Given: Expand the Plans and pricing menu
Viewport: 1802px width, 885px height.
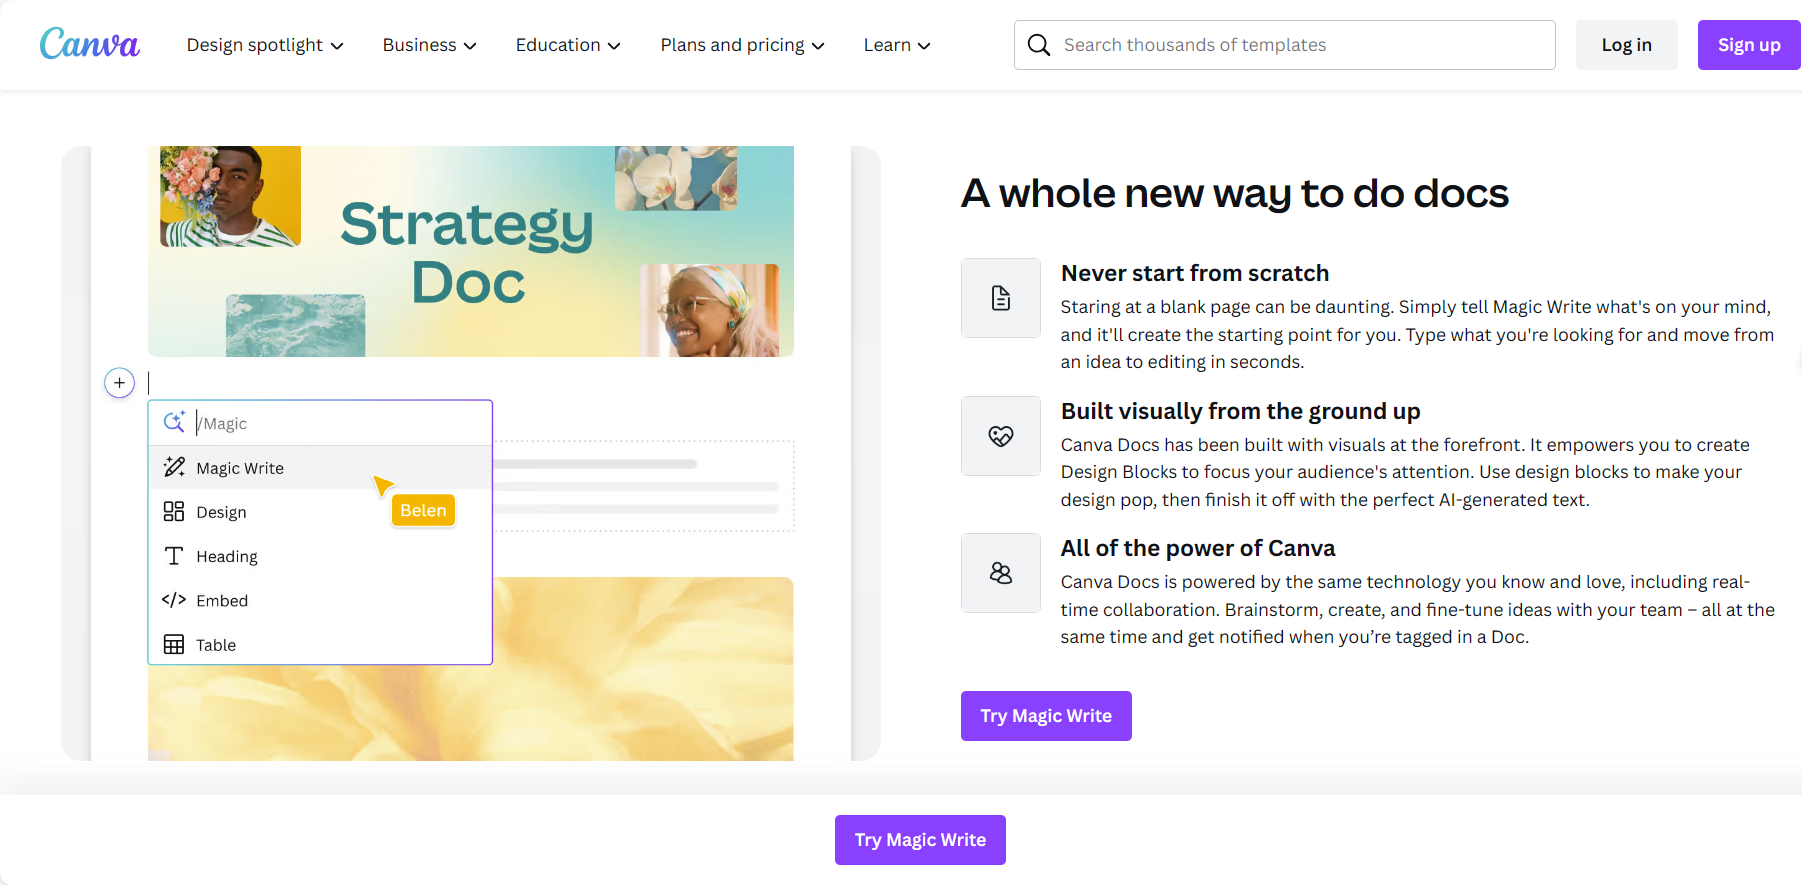Looking at the screenshot, I should [x=743, y=45].
